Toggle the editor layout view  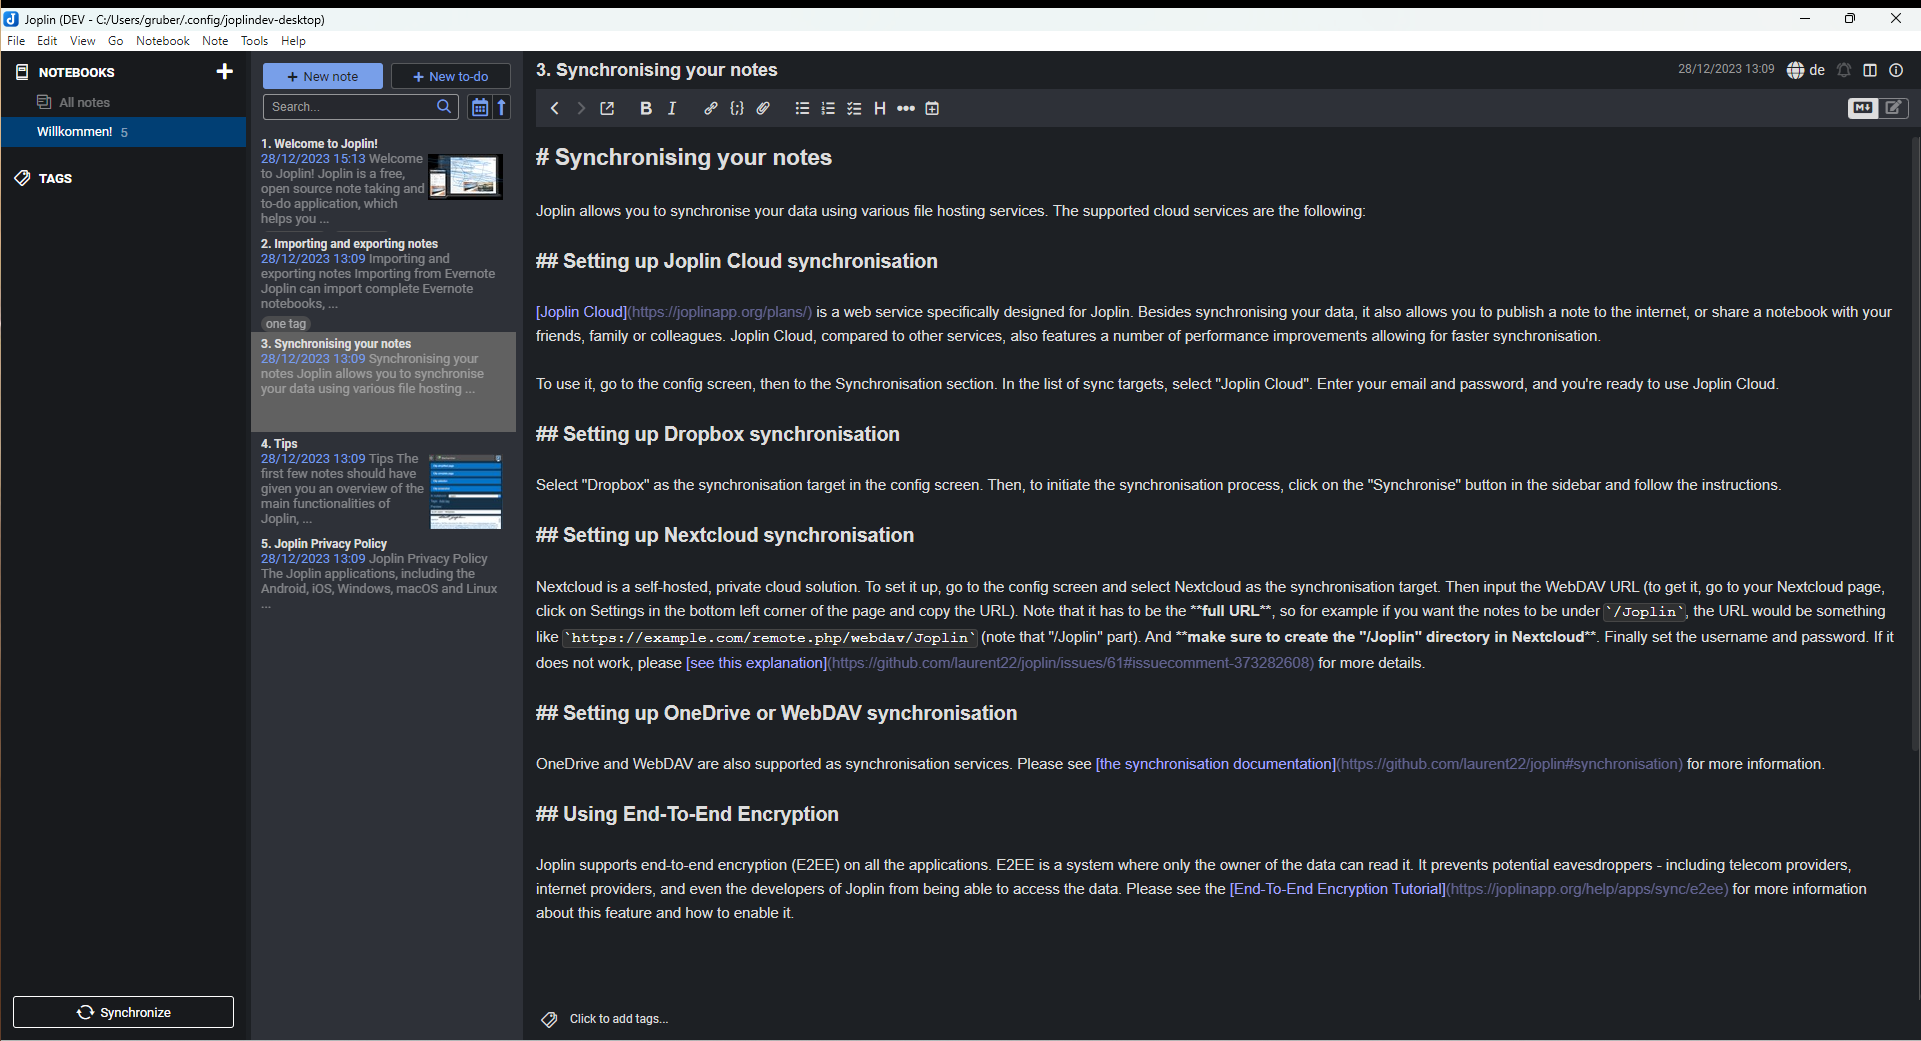click(x=1870, y=70)
